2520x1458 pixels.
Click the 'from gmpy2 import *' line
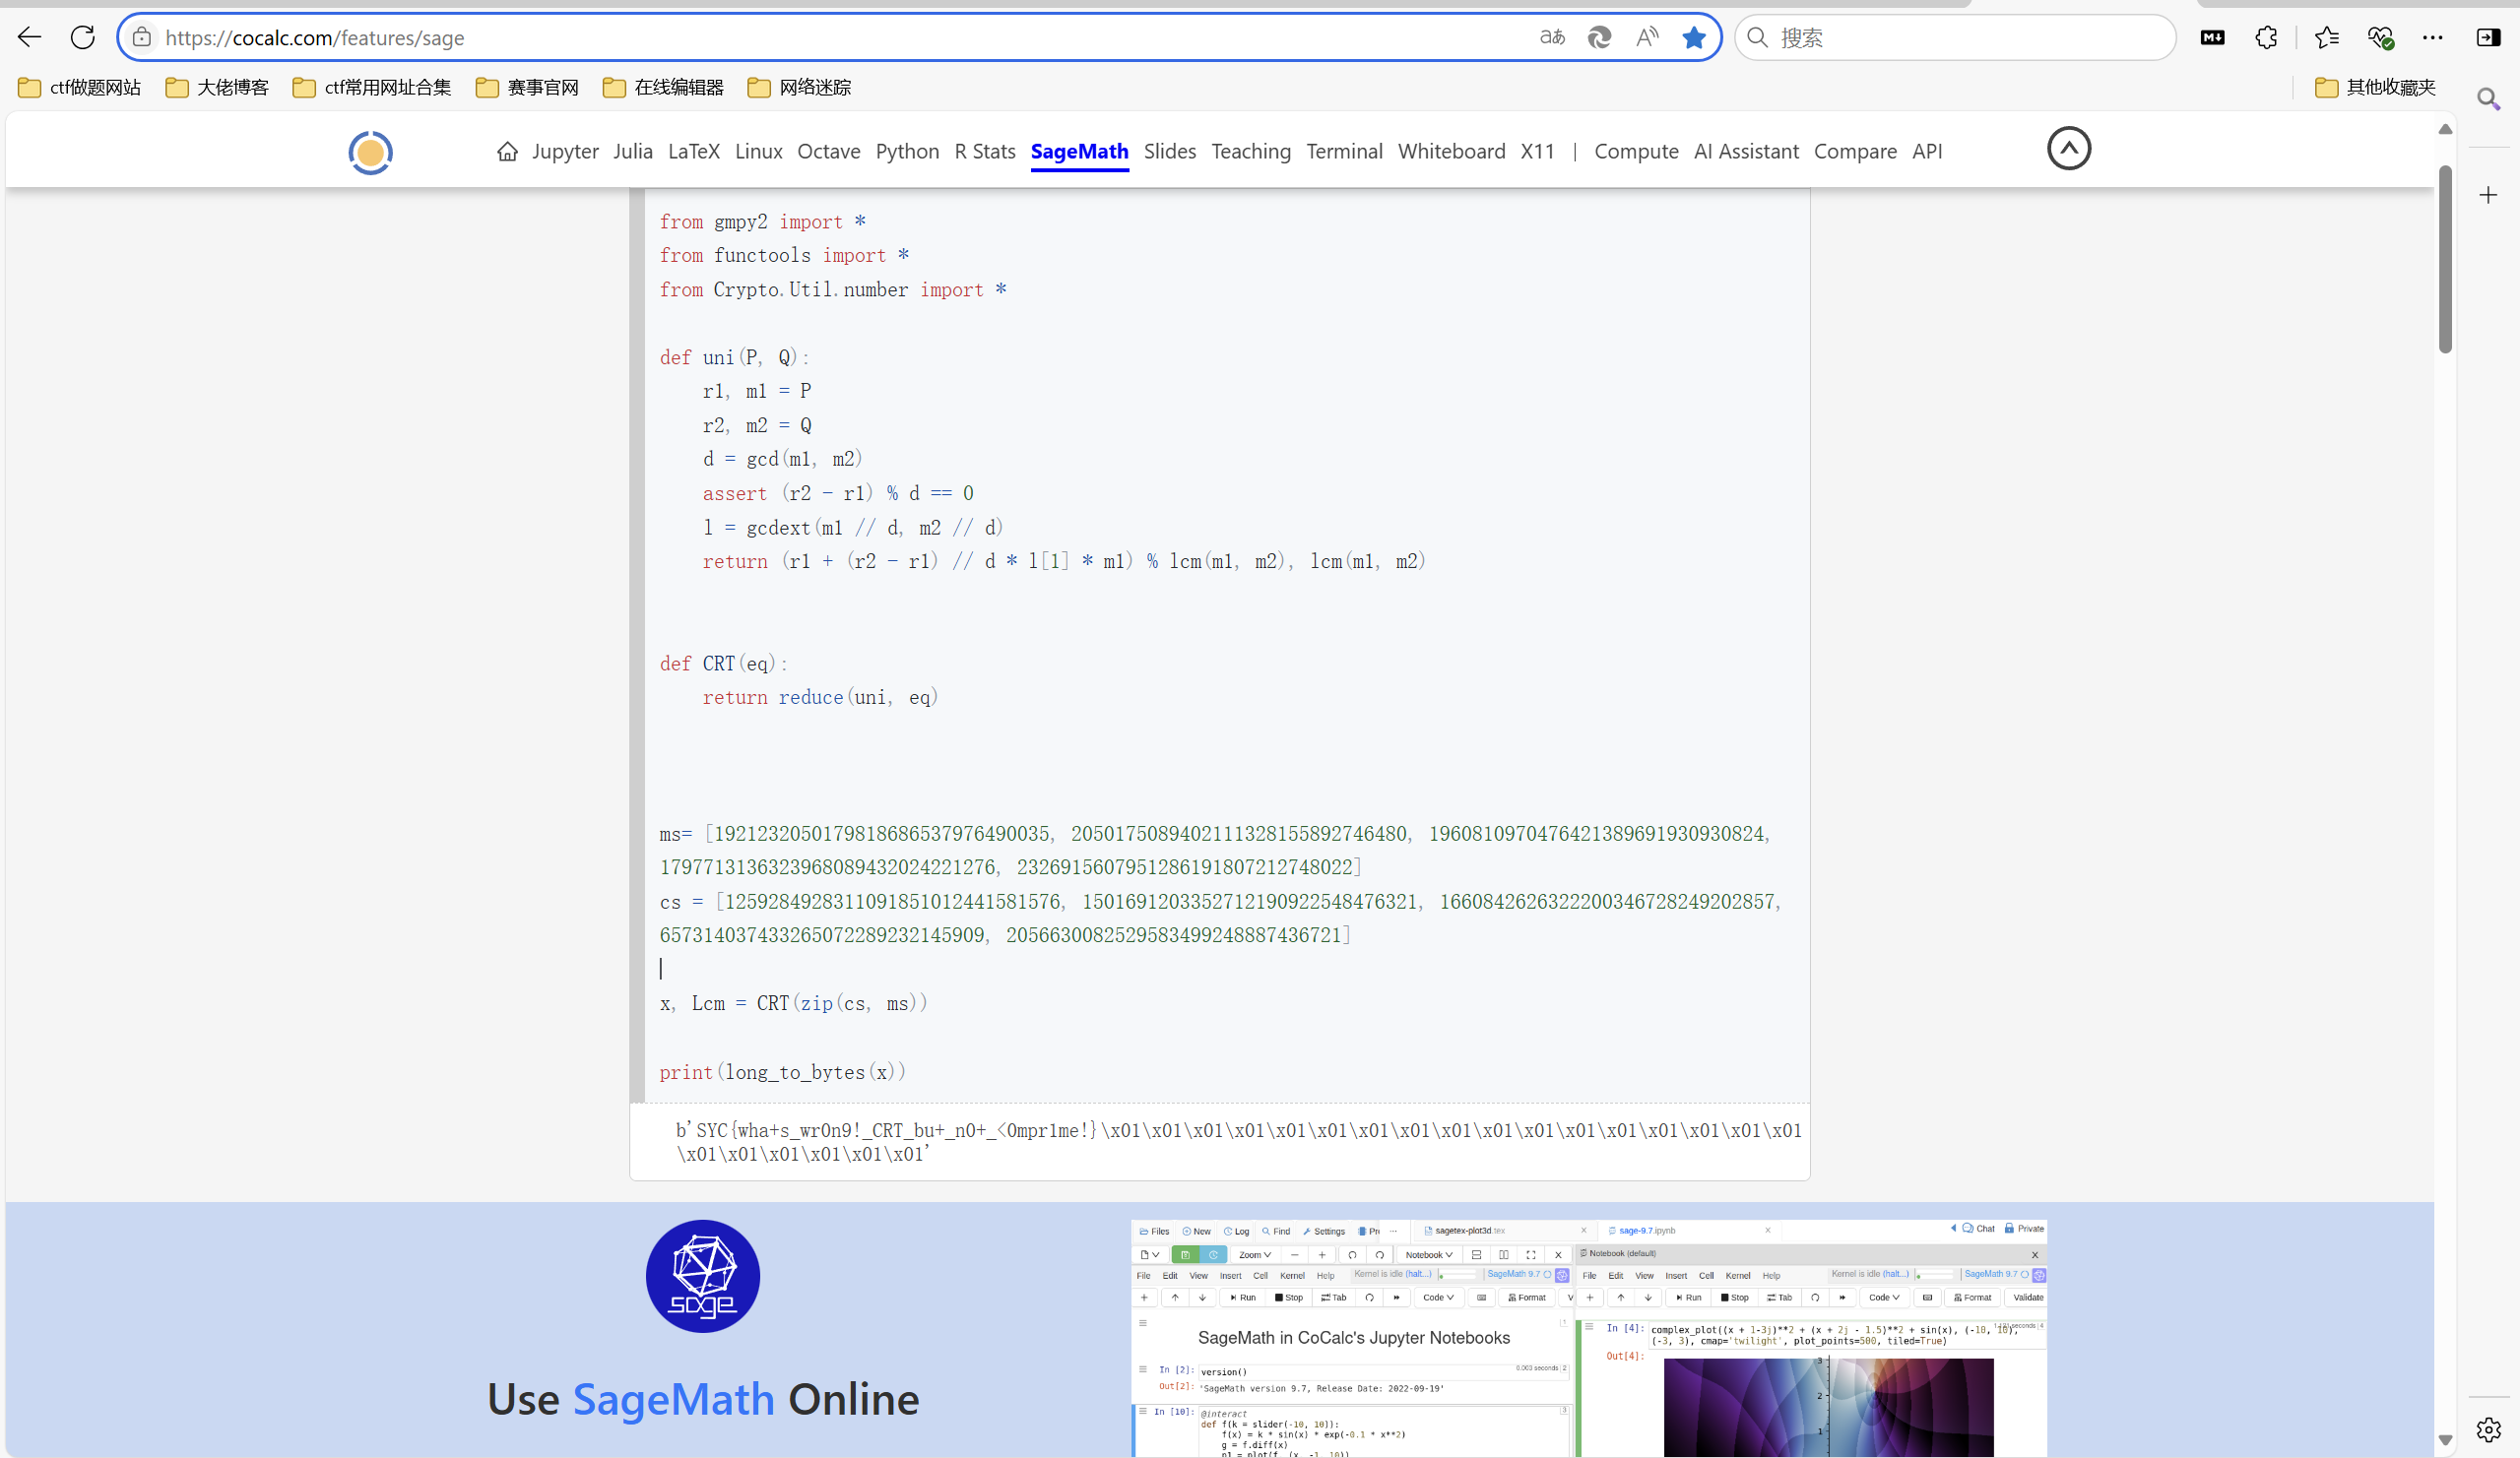[x=763, y=222]
